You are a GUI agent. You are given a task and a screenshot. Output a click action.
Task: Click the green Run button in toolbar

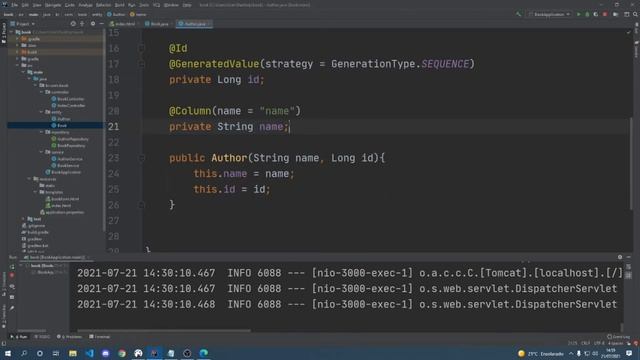pyautogui.click(x=578, y=14)
